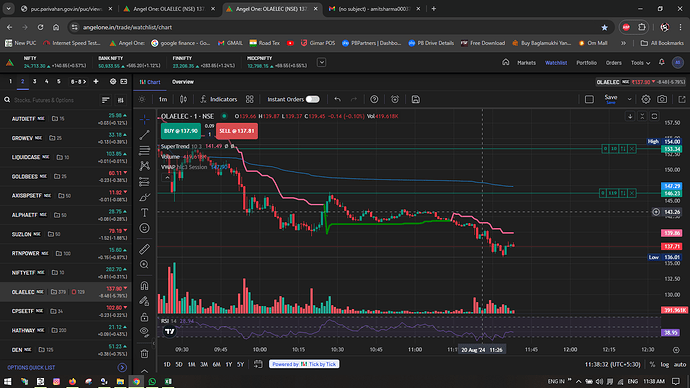Image resolution: width=690 pixels, height=388 pixels.
Task: Open the Portfolio menu item
Action: (587, 63)
